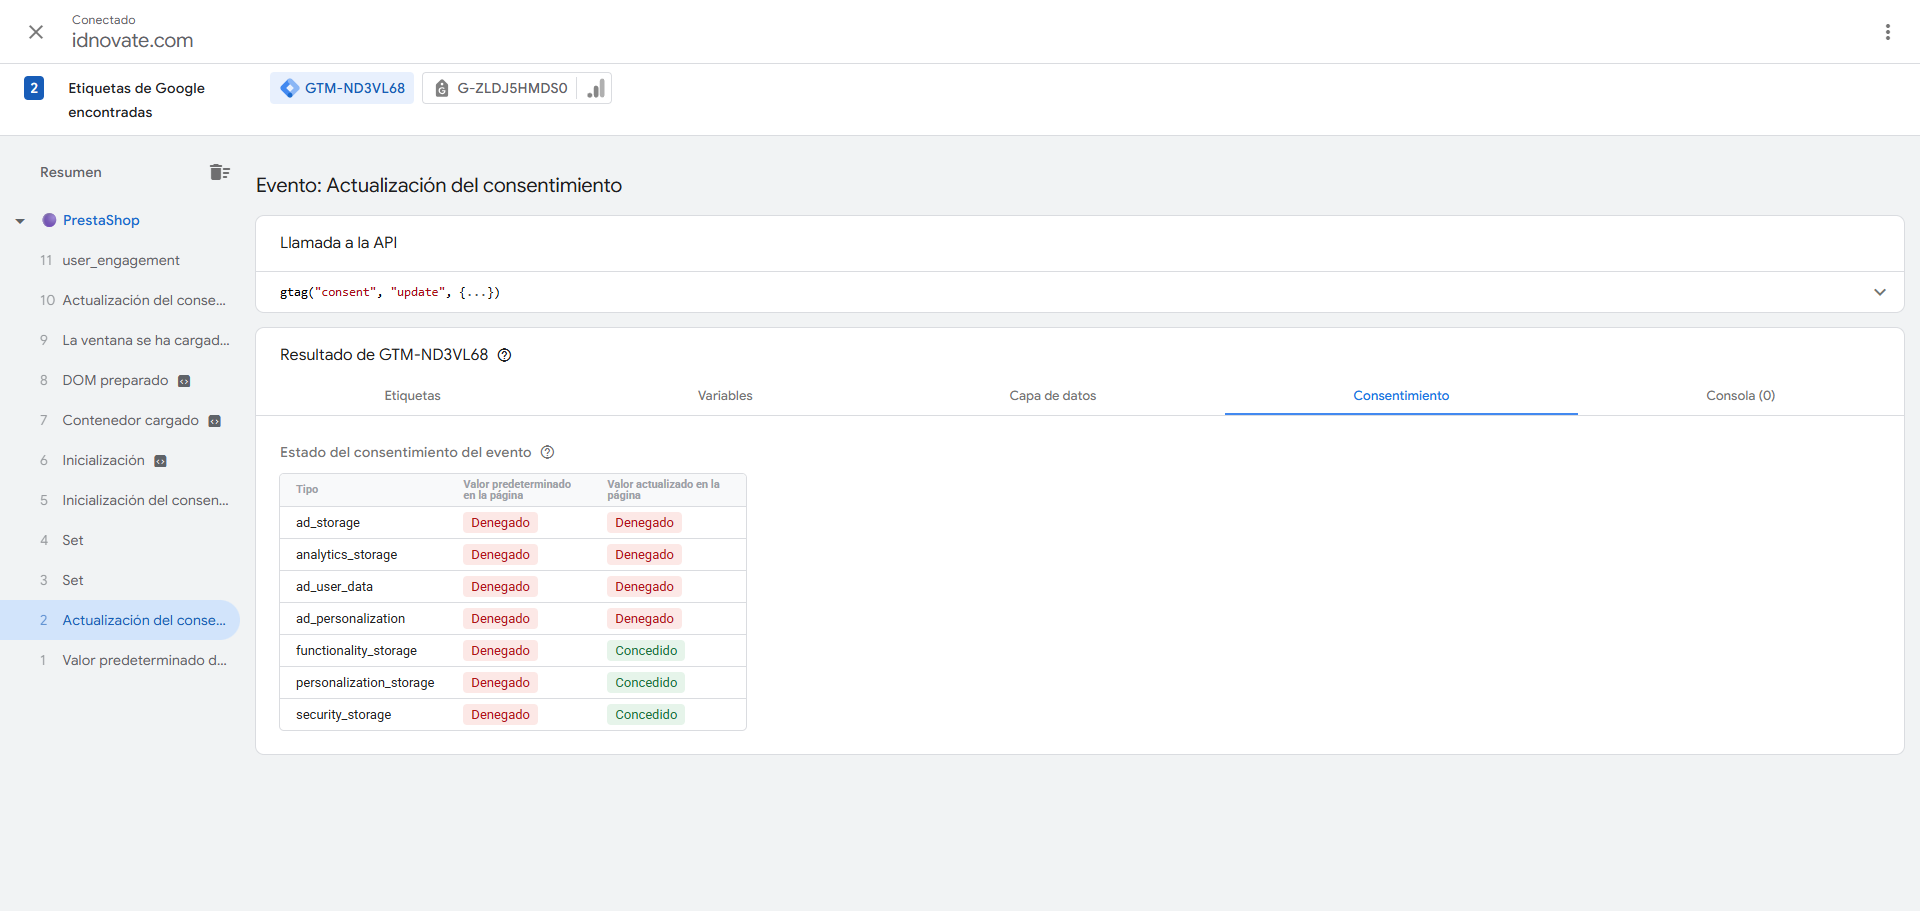
Task: Select event 3 Set
Action: (120, 580)
